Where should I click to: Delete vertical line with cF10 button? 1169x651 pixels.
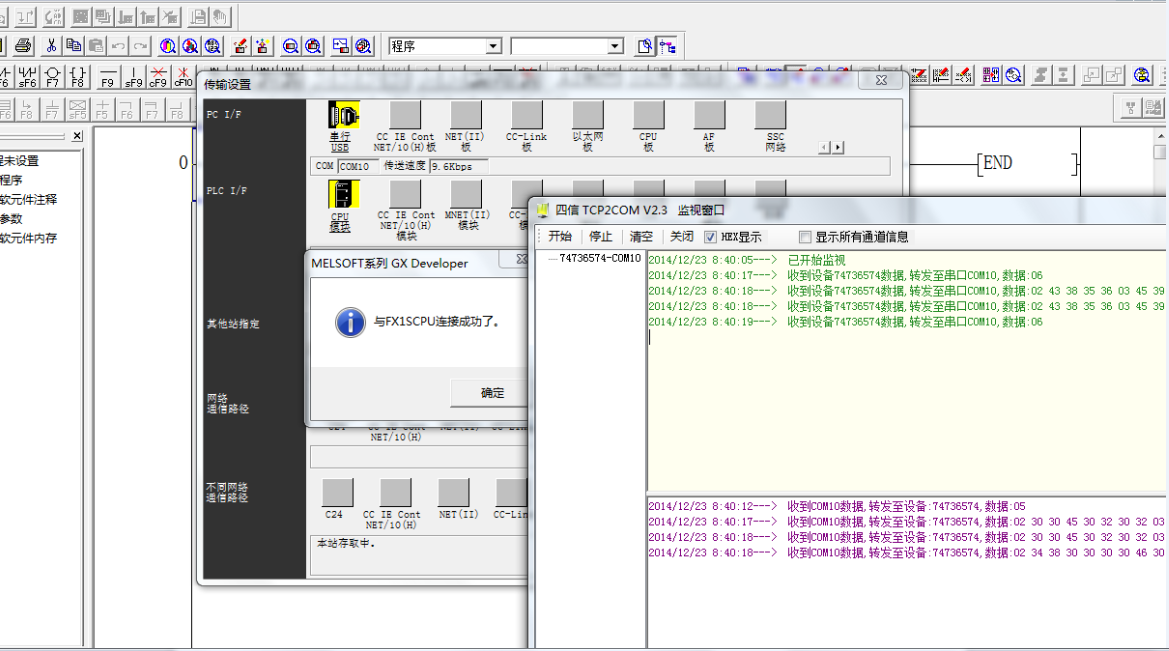coord(183,77)
